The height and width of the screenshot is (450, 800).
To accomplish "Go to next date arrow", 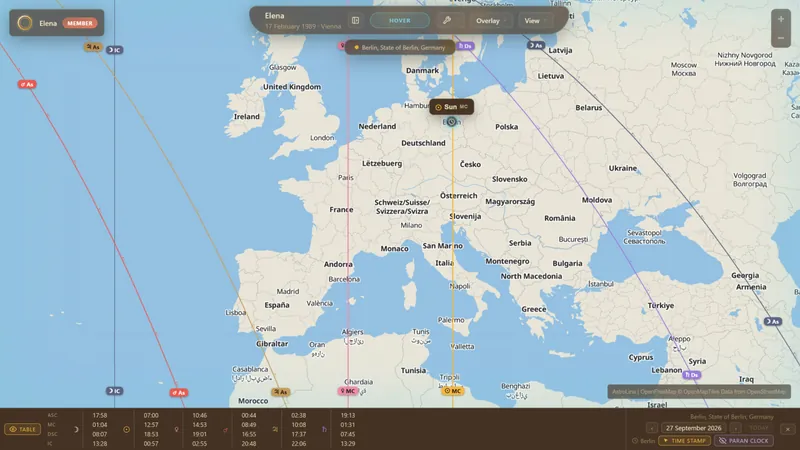I will 736,428.
